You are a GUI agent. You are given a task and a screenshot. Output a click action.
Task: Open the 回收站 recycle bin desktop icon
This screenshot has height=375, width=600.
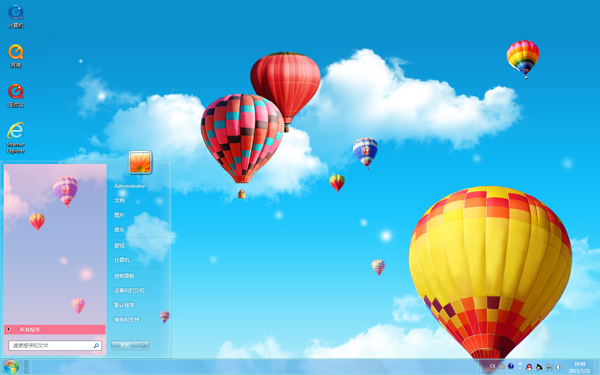tap(16, 96)
